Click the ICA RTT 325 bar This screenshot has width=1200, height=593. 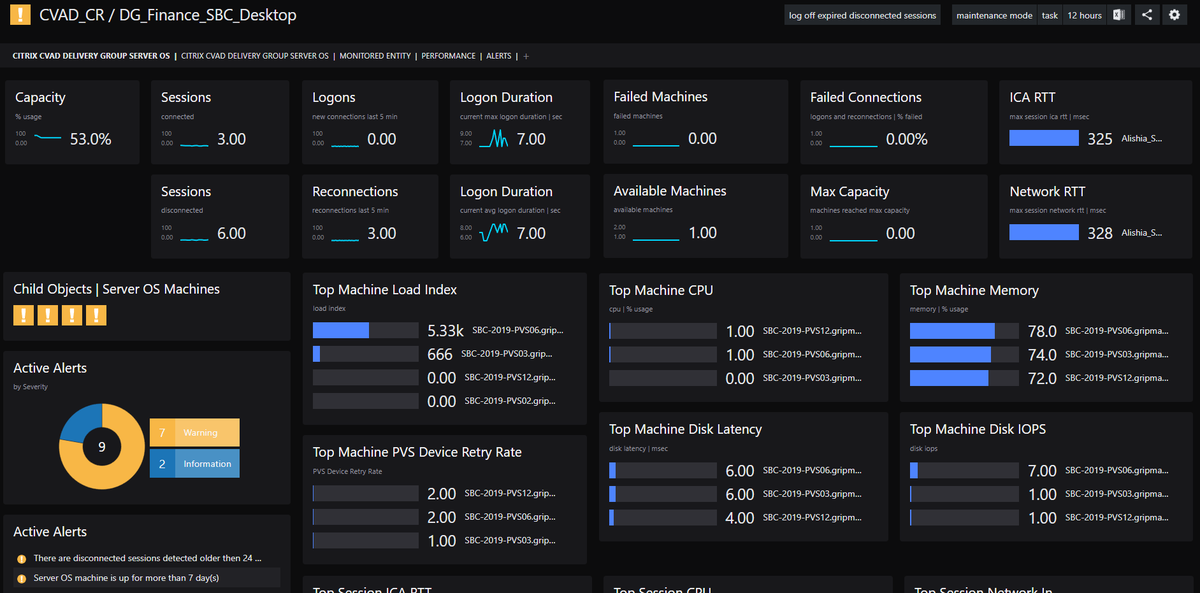(x=1044, y=139)
